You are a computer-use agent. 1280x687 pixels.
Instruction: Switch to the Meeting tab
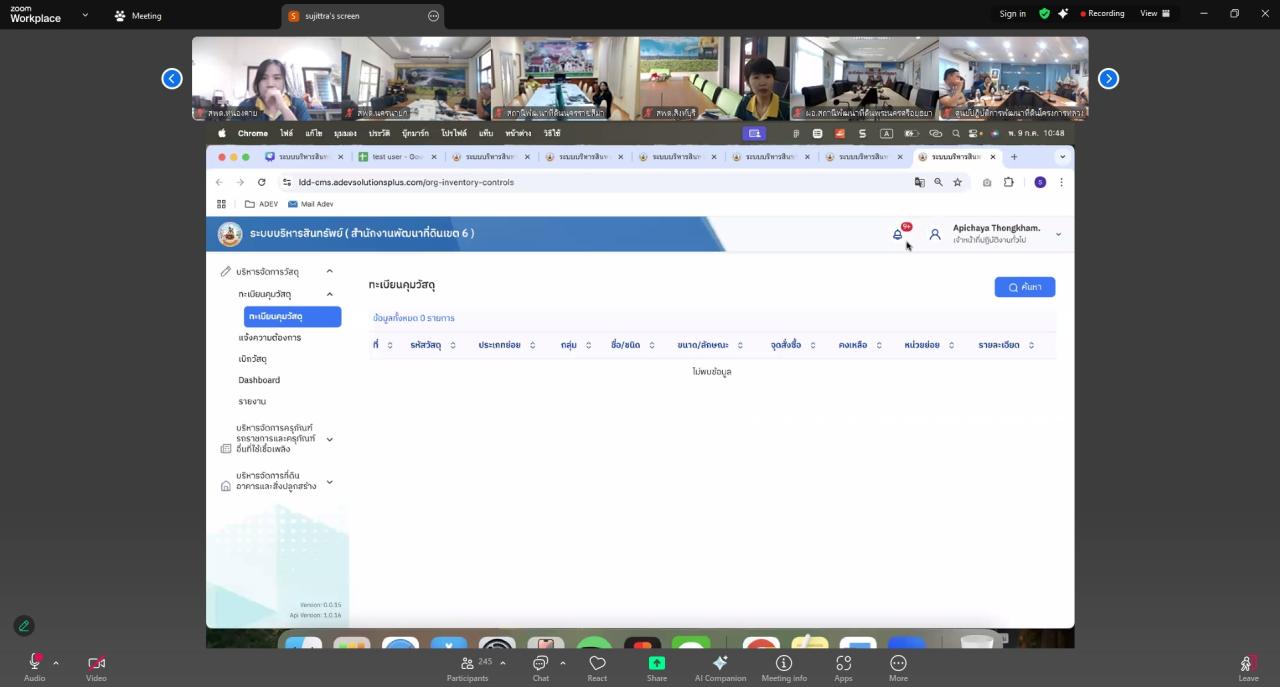click(138, 16)
